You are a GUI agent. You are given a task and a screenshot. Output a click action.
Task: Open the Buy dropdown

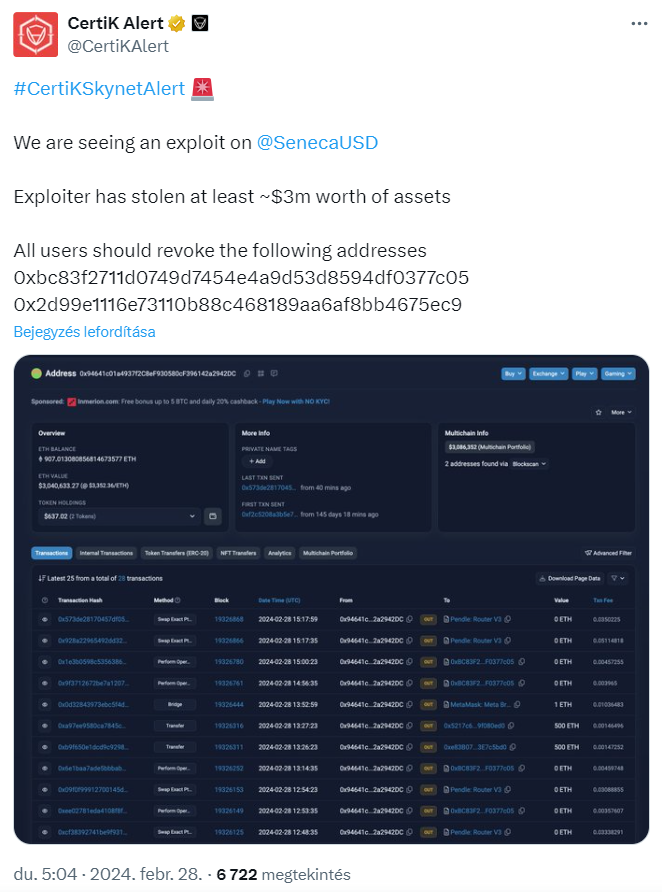click(x=513, y=374)
